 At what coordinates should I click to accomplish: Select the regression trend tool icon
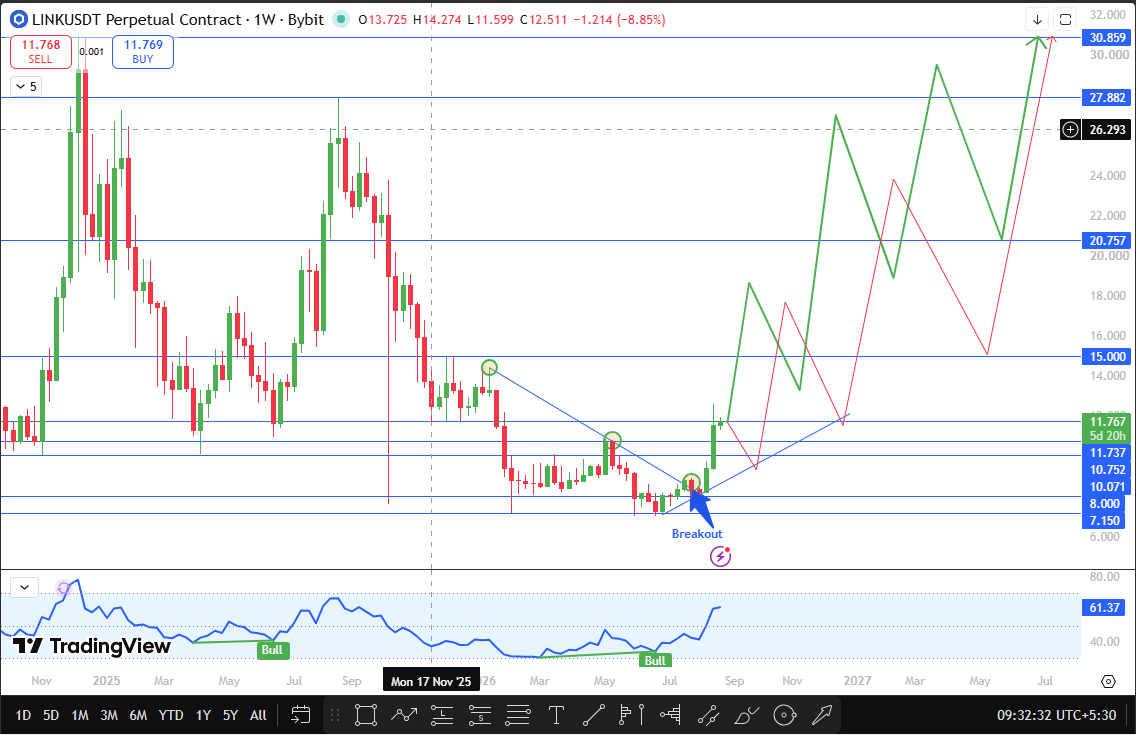[708, 715]
